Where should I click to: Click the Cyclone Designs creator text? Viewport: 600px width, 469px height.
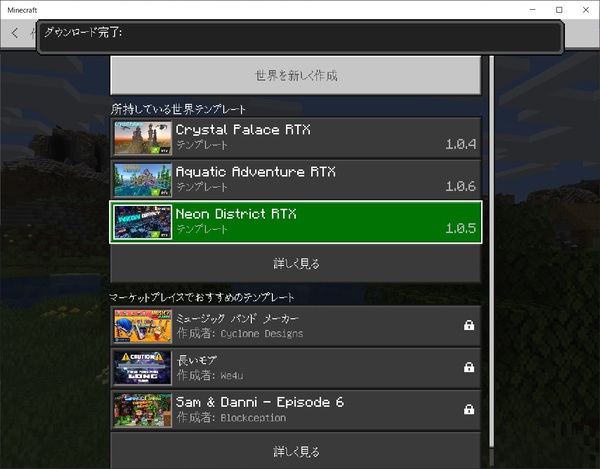pos(262,334)
